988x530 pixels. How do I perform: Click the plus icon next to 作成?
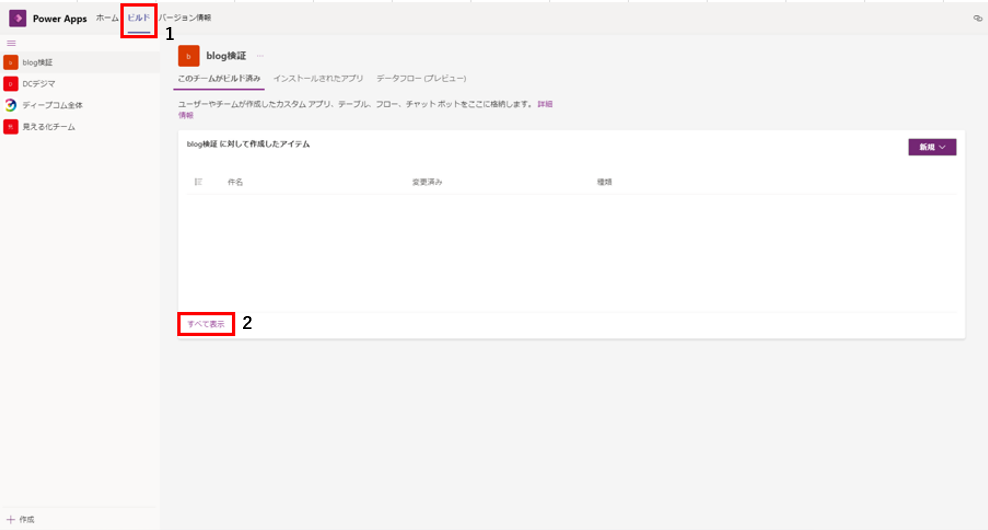(10, 519)
